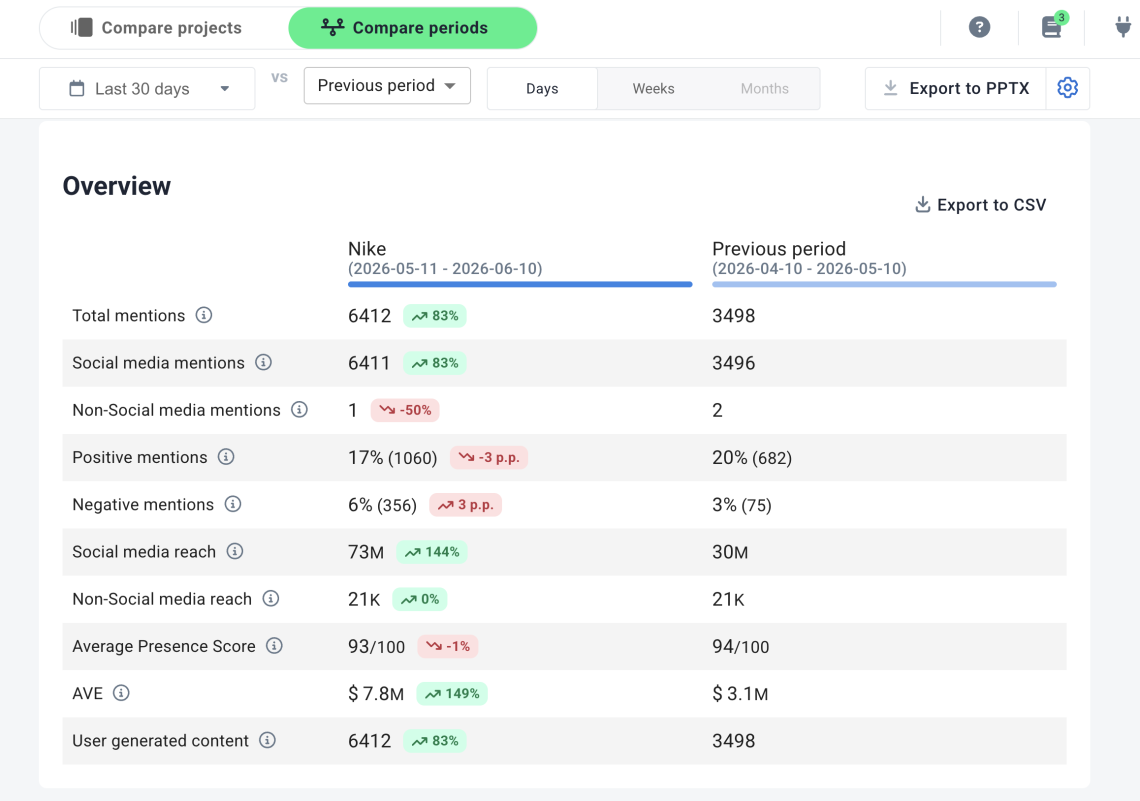This screenshot has width=1140, height=801.
Task: Open the Previous period dropdown
Action: coord(387,86)
